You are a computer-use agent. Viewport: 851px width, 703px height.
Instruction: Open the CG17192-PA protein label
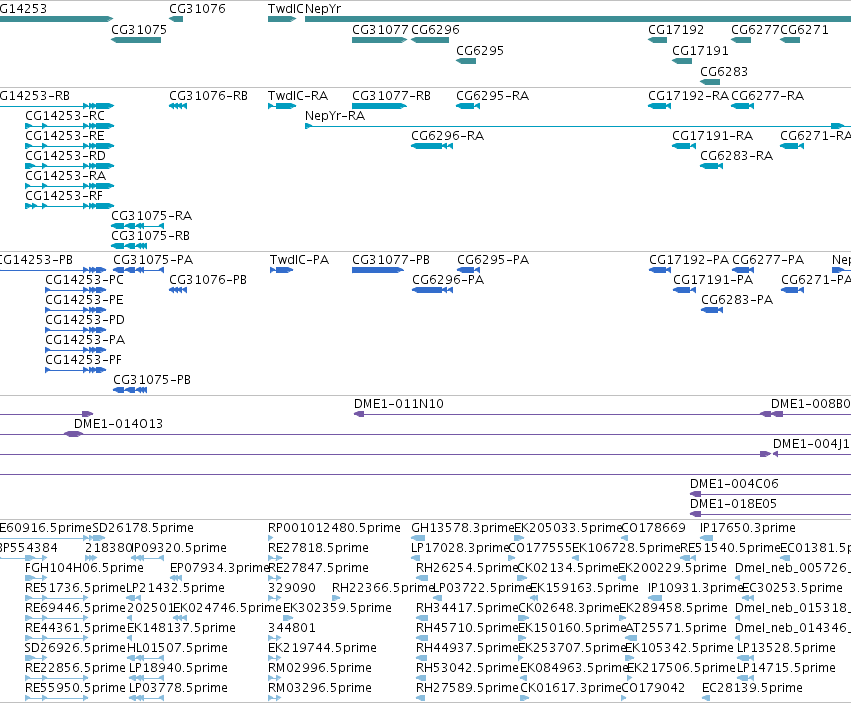pyautogui.click(x=689, y=260)
